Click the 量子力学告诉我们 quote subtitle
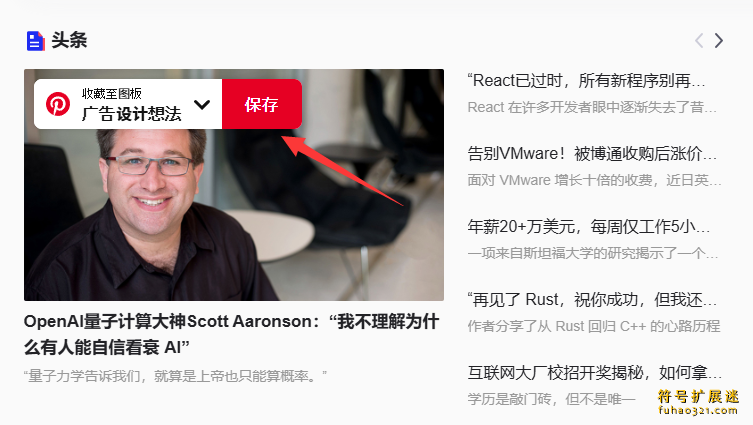Screen dimensions: 753x425 click(x=175, y=376)
